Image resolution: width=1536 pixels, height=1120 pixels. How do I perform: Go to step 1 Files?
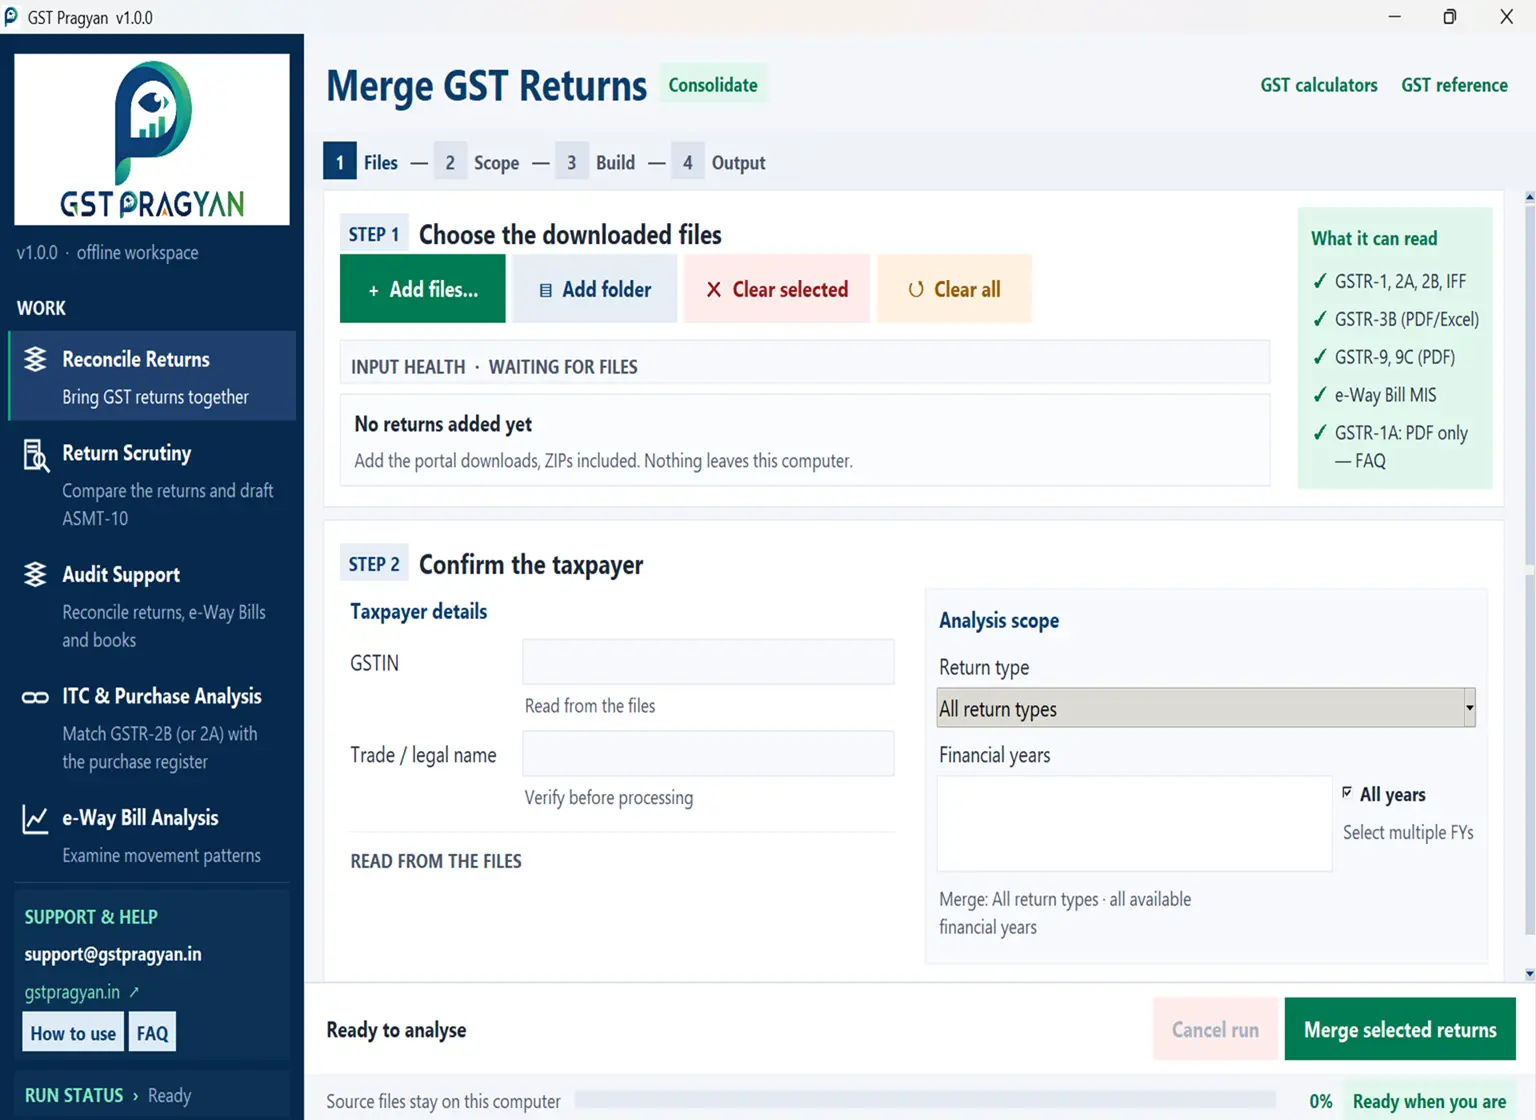pyautogui.click(x=361, y=162)
